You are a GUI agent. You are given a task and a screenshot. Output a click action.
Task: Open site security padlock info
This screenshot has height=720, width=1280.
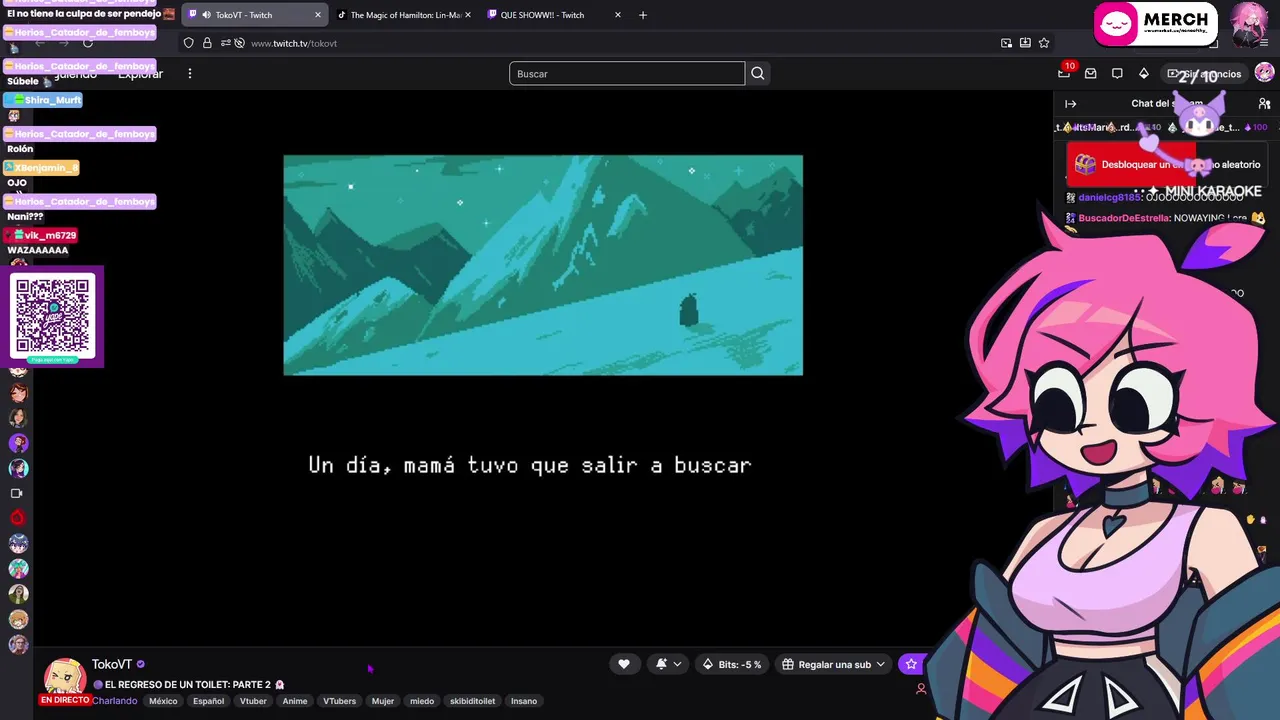pos(207,43)
